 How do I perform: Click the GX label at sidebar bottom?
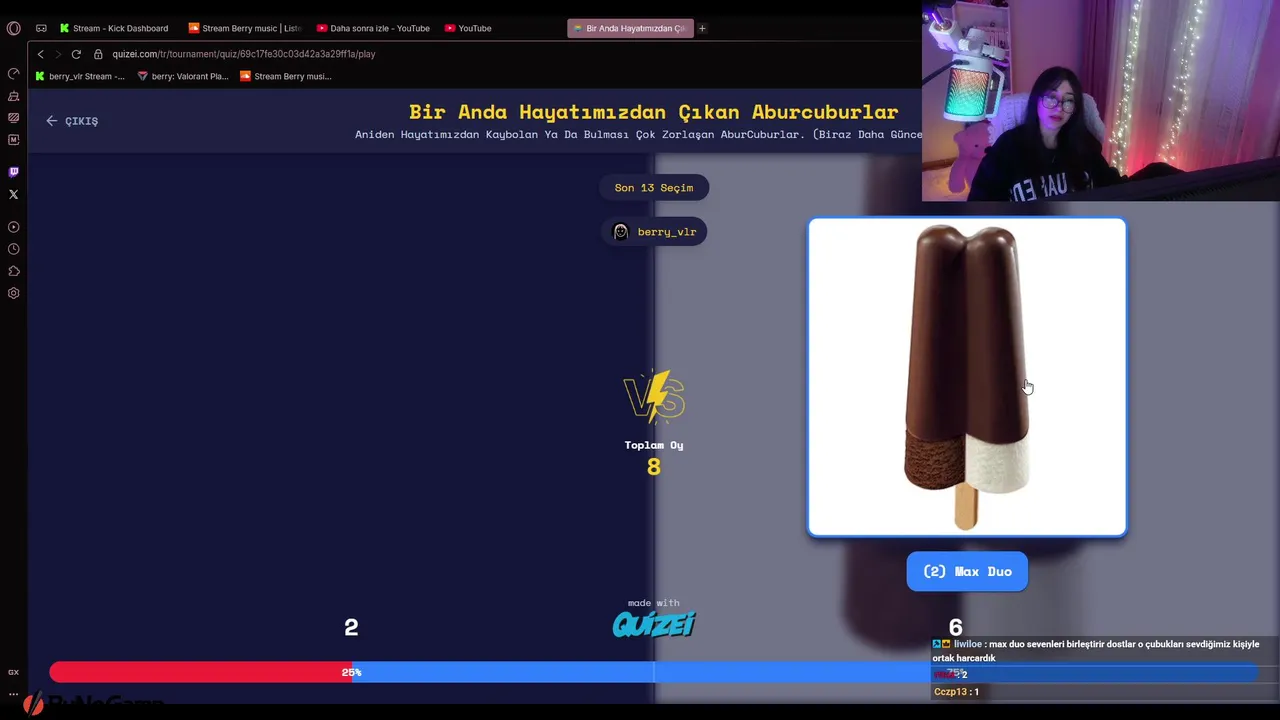[13, 672]
